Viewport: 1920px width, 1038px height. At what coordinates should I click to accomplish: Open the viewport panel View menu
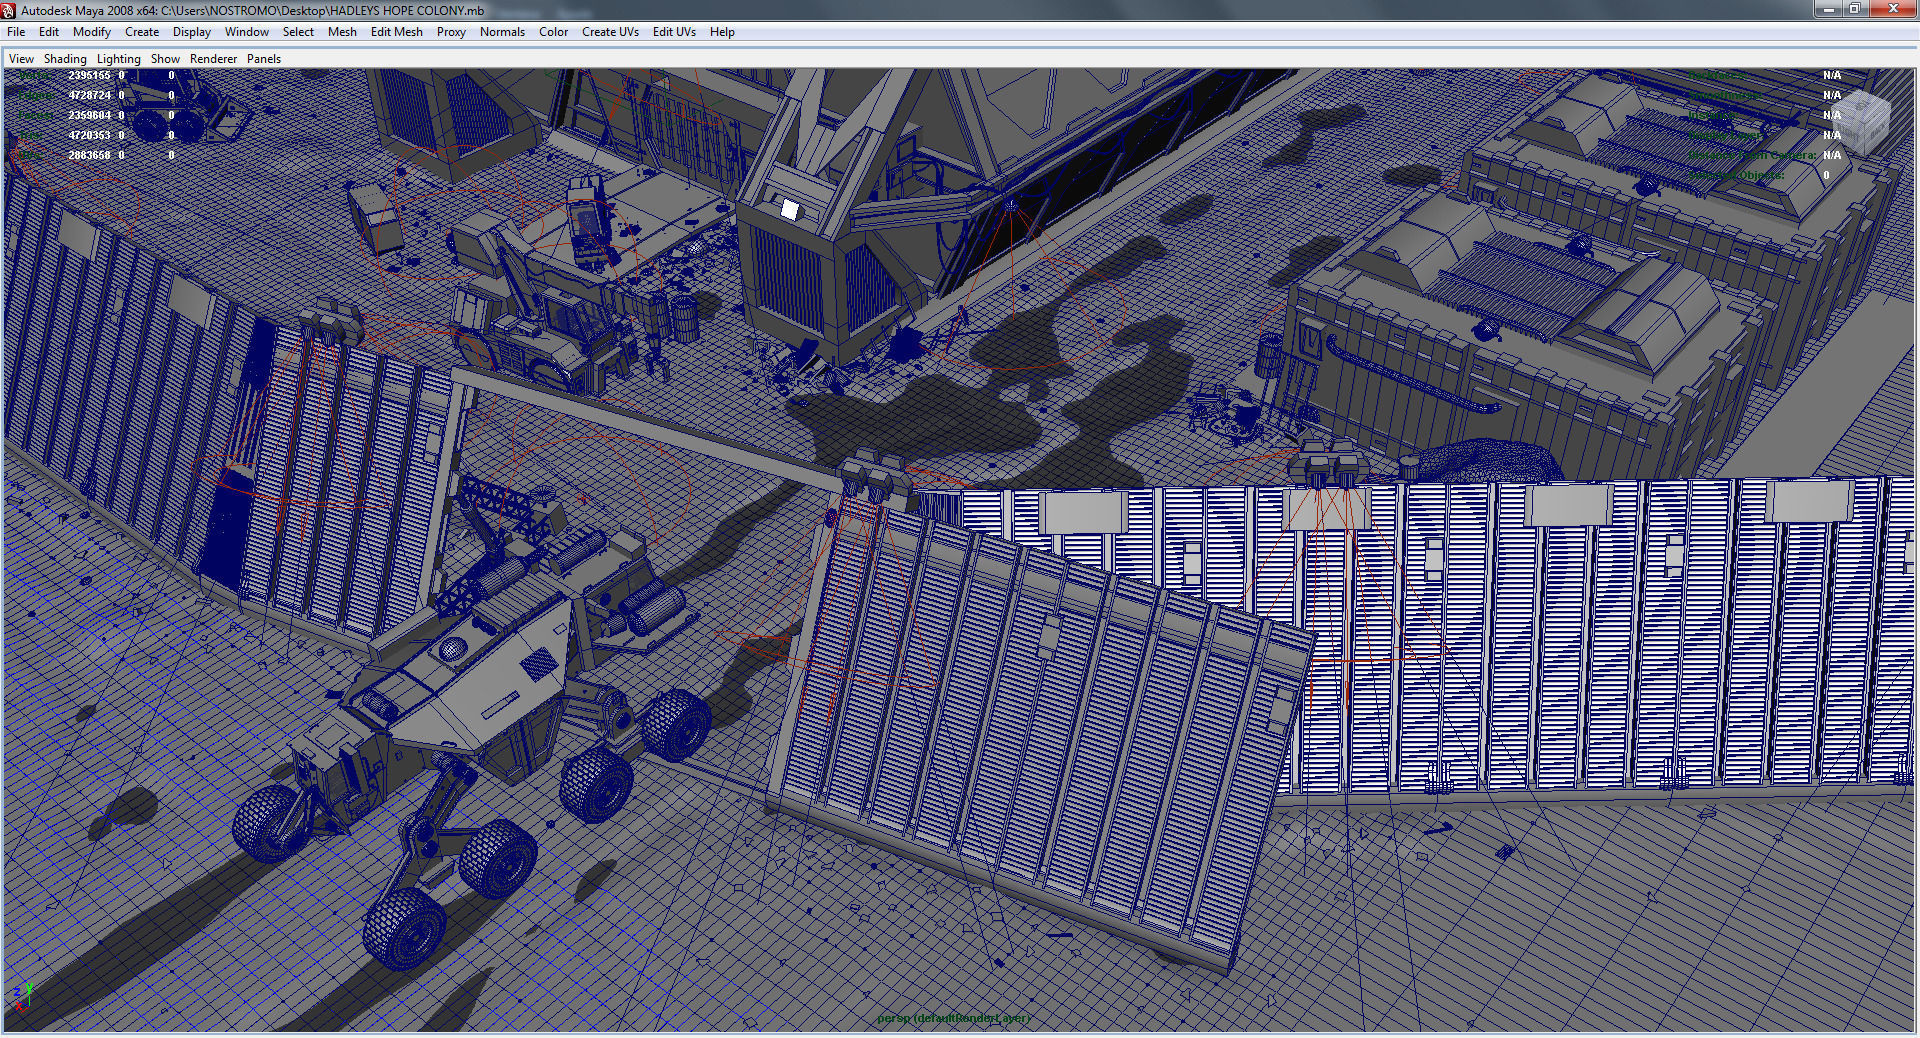coord(21,59)
